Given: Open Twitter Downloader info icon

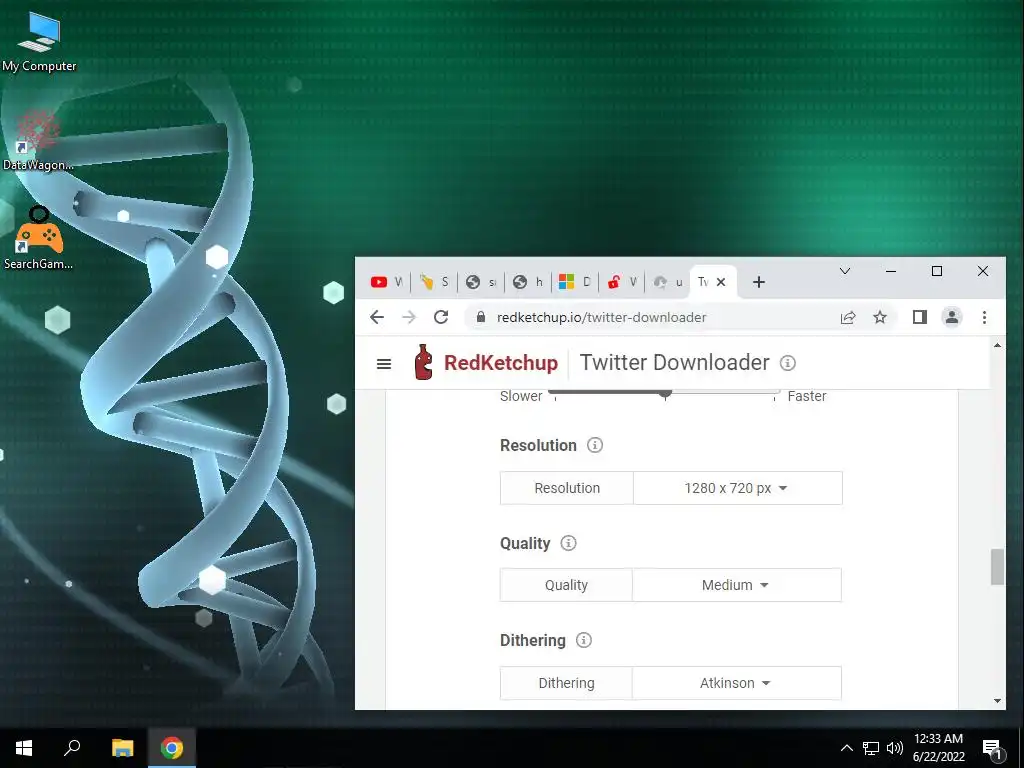Looking at the screenshot, I should click(x=788, y=363).
